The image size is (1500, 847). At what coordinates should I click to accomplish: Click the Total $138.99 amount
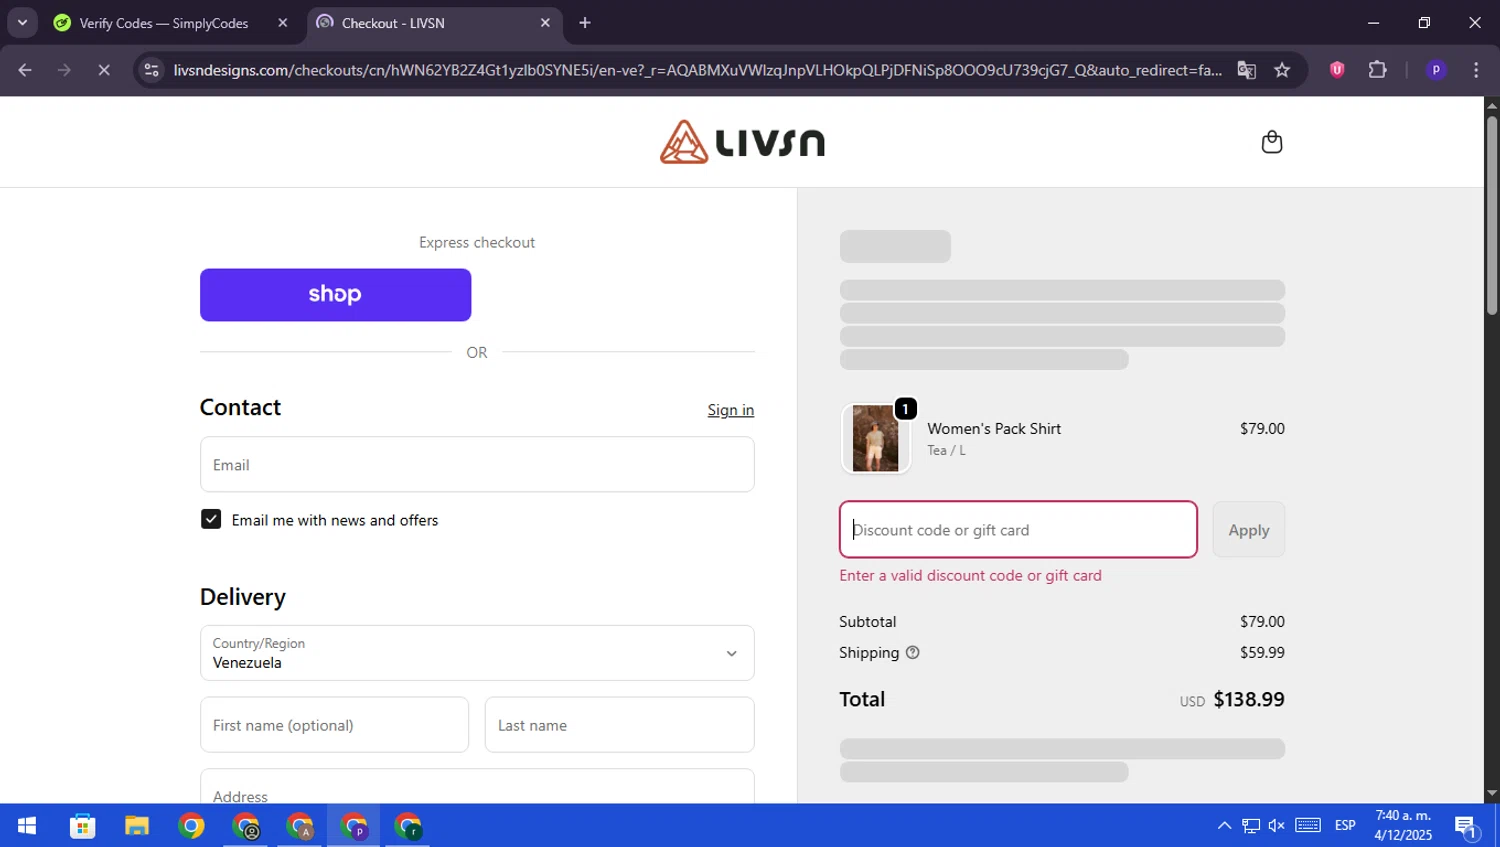pyautogui.click(x=1249, y=699)
